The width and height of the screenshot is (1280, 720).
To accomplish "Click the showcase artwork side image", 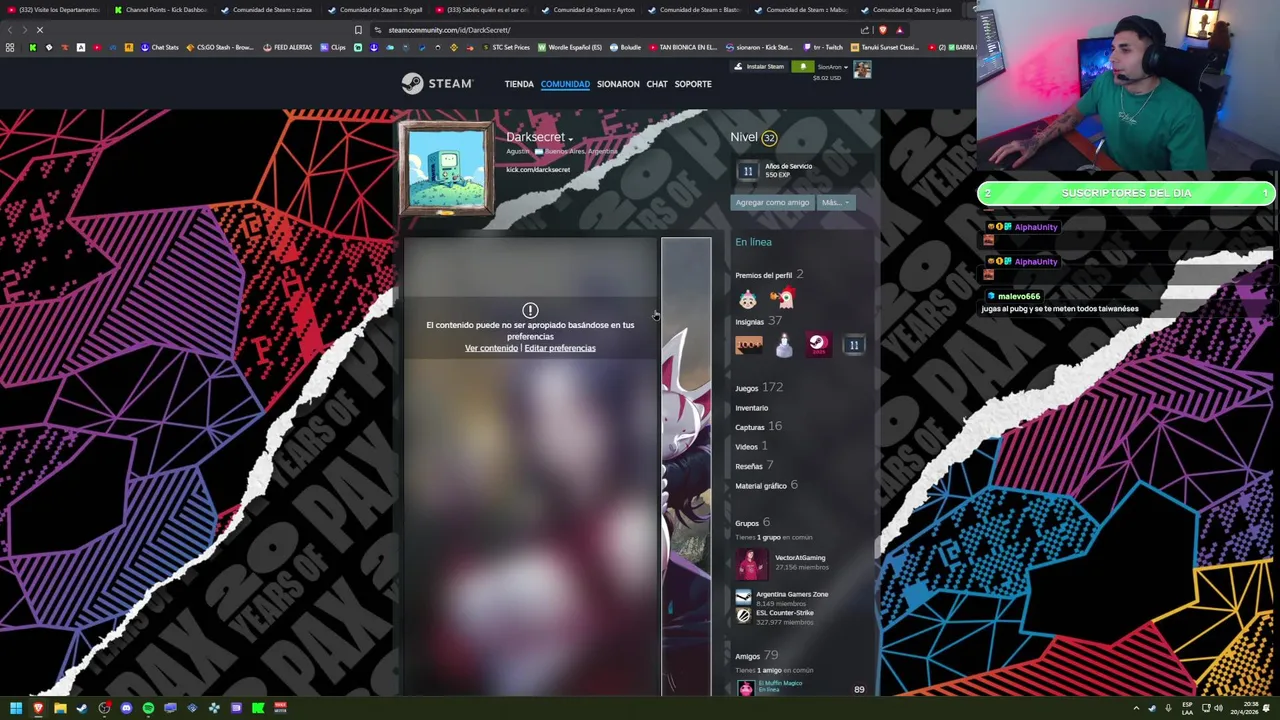I will point(686,466).
